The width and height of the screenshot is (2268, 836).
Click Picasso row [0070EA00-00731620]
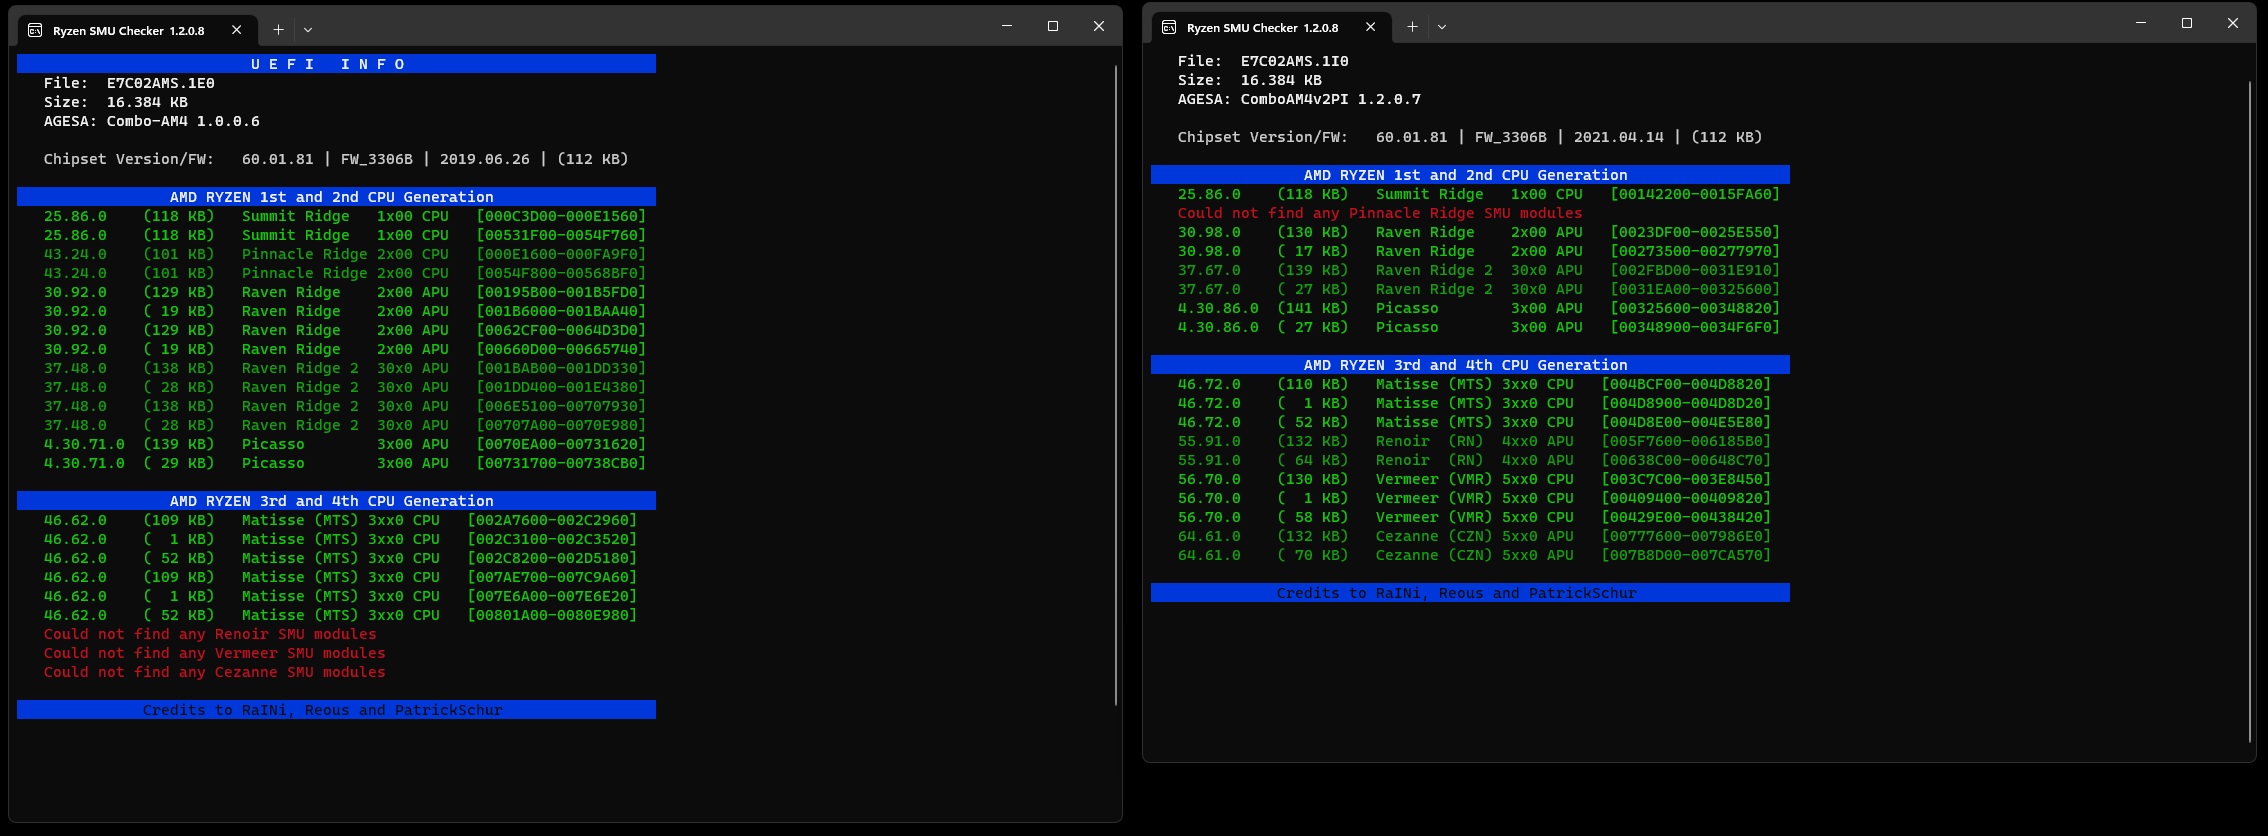click(345, 444)
